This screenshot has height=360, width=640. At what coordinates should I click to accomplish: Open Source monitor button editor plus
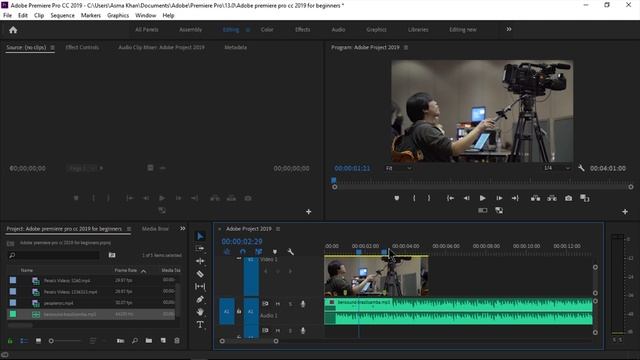point(309,211)
